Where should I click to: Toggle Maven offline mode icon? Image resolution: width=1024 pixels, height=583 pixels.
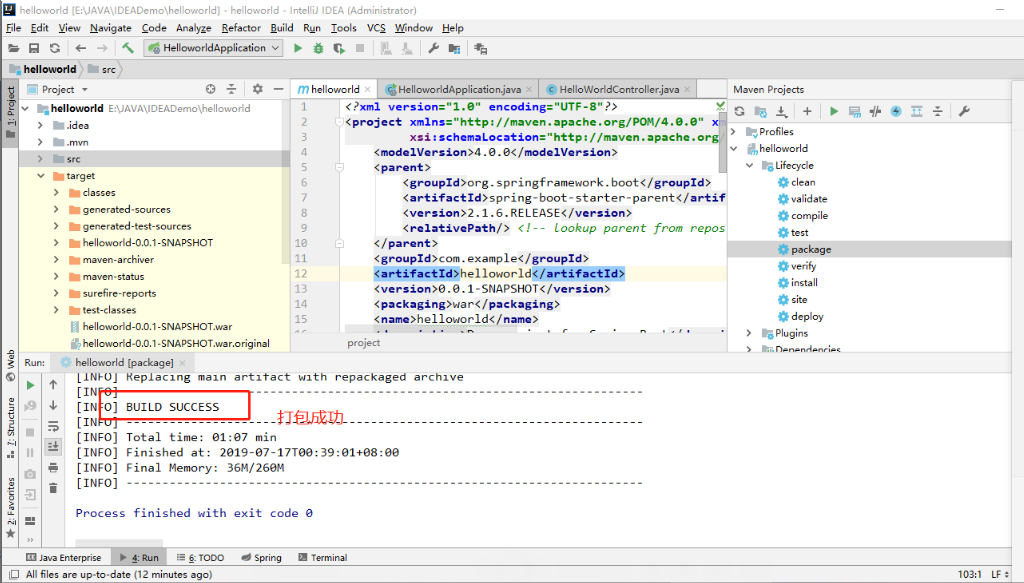click(x=875, y=112)
